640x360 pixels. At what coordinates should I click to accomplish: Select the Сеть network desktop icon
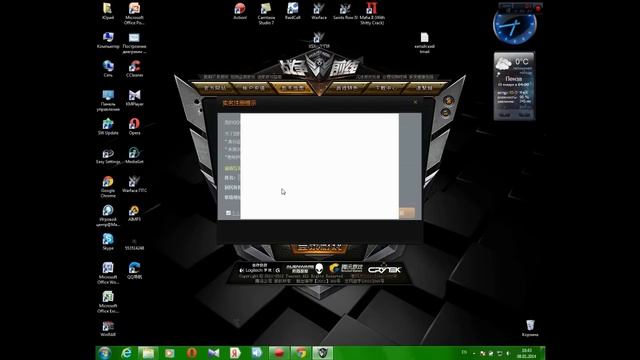click(x=108, y=69)
